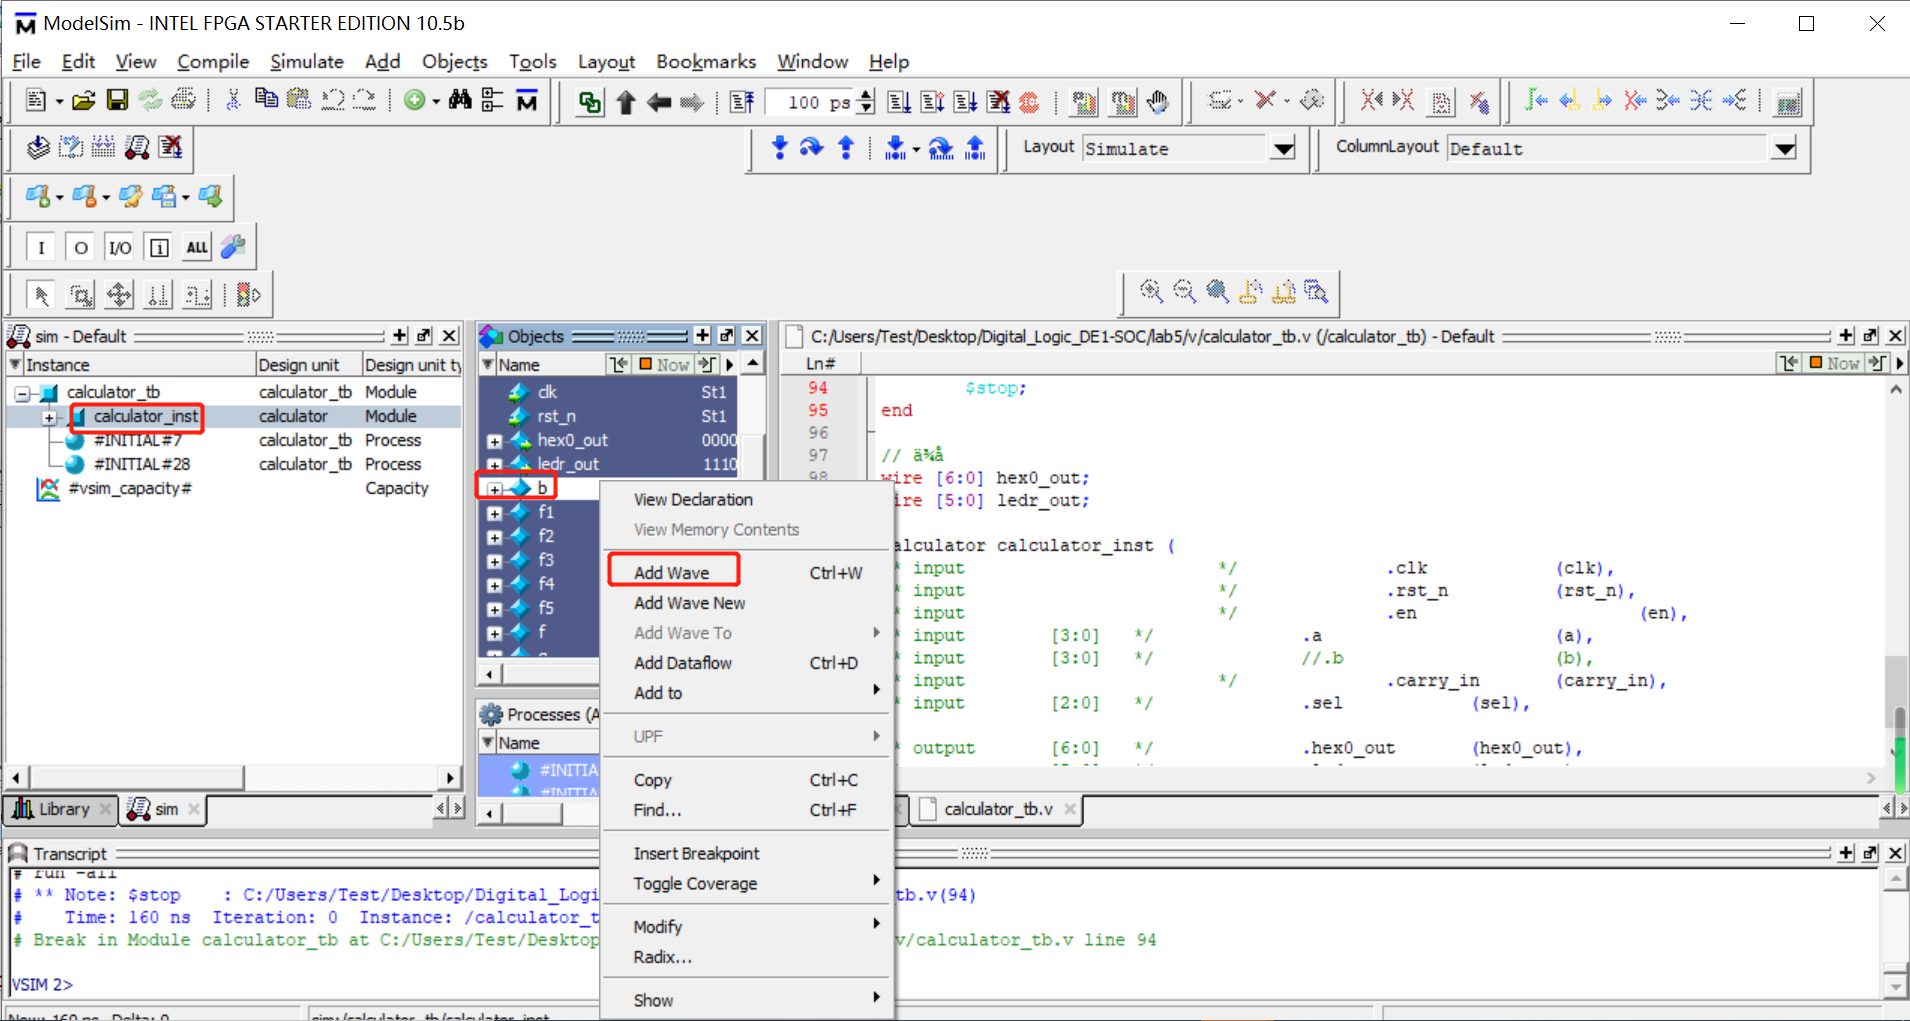
Task: Expand the f3 signal in Objects
Action: (494, 561)
